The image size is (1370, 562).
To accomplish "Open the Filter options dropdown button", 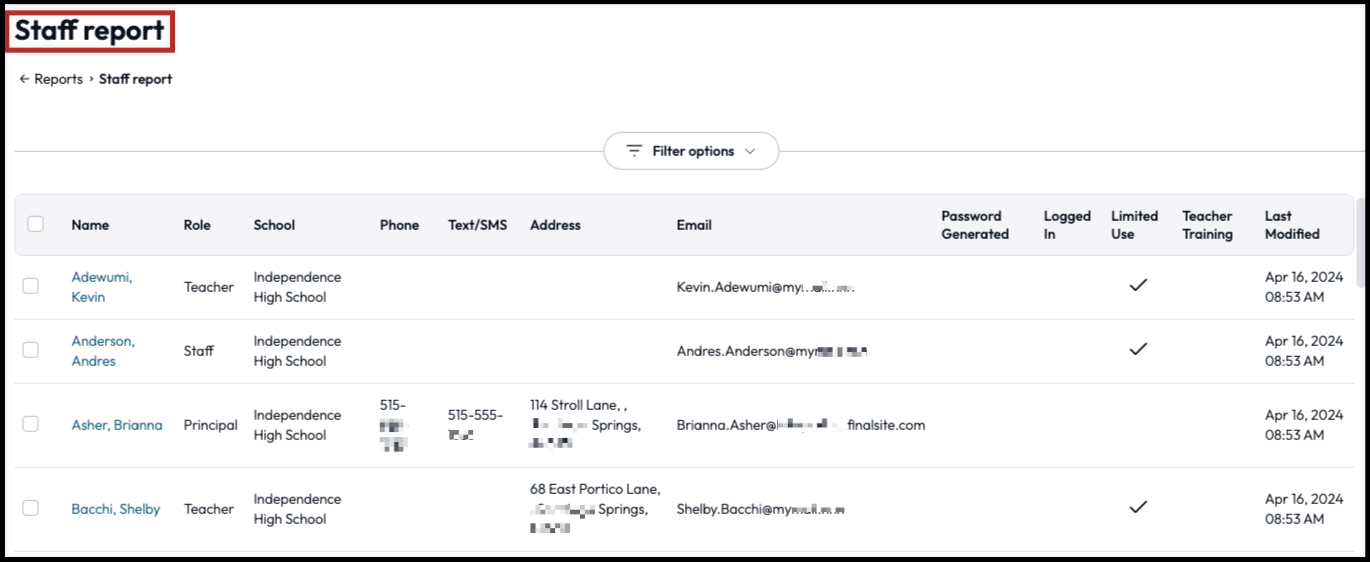I will pos(691,151).
